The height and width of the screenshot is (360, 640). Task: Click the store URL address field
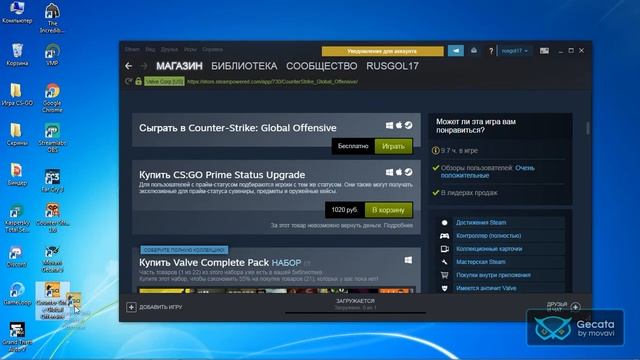(x=272, y=82)
